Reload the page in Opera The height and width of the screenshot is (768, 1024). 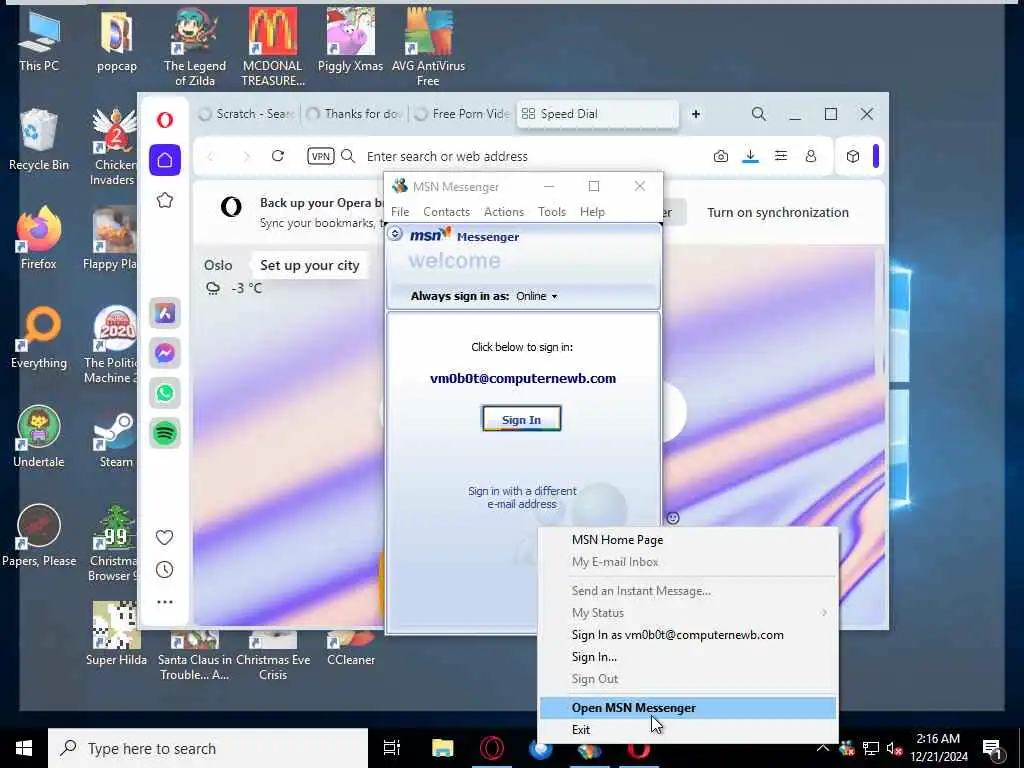278,156
